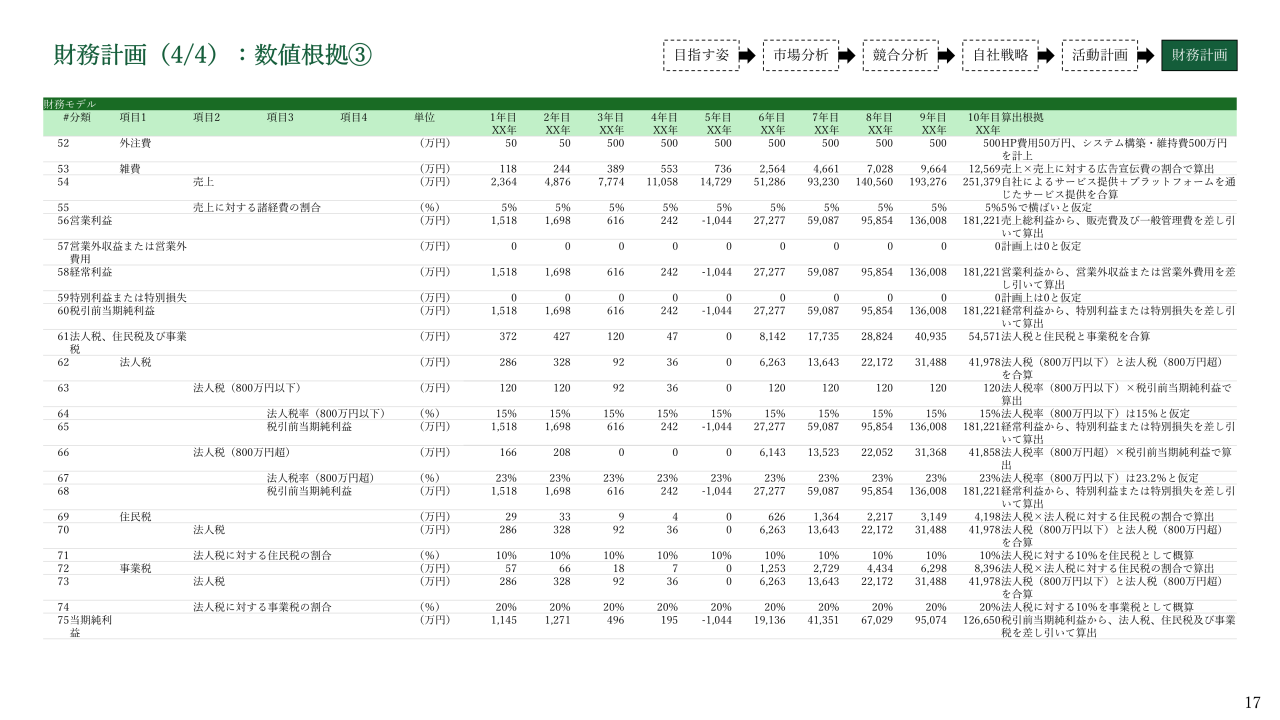
Task: Click the arrow pointing to 財務計画 box
Action: pos(1146,56)
